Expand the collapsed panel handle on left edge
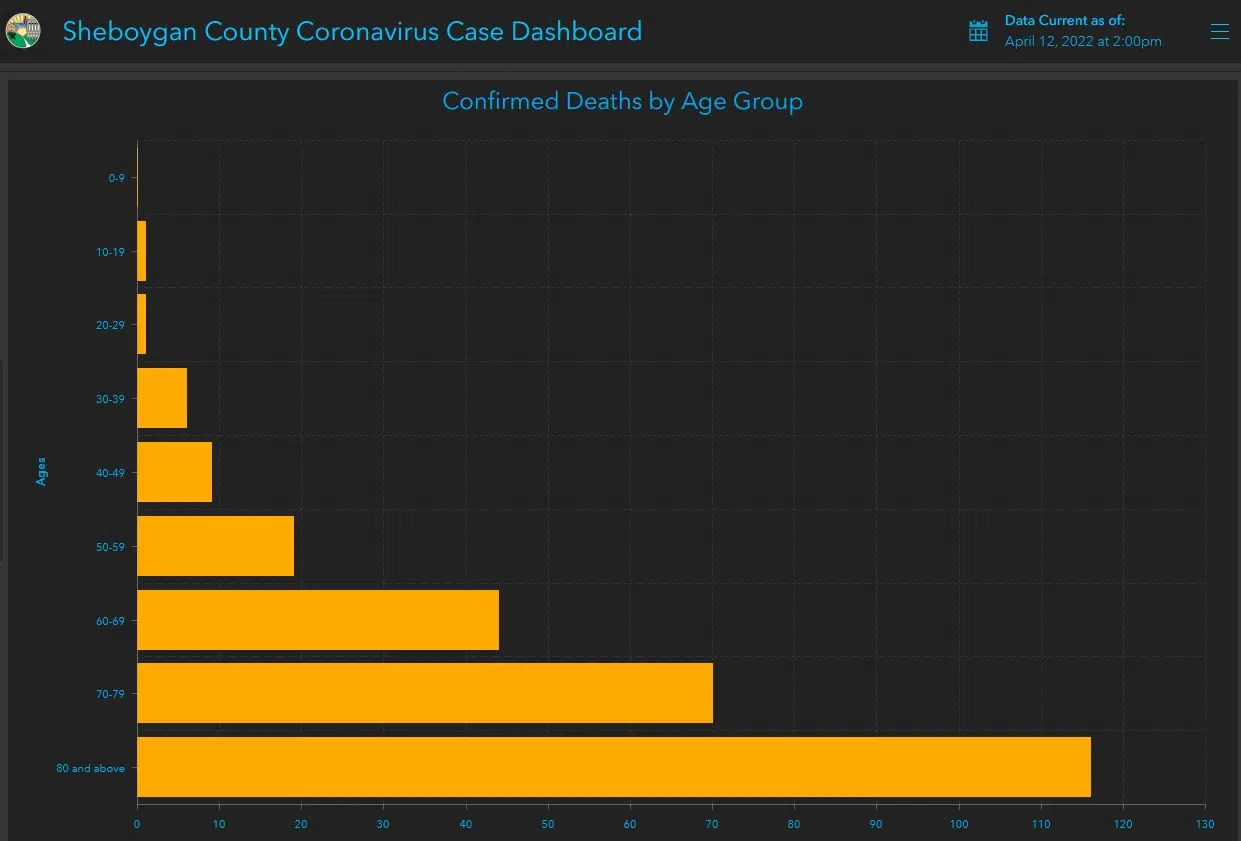 [2, 460]
